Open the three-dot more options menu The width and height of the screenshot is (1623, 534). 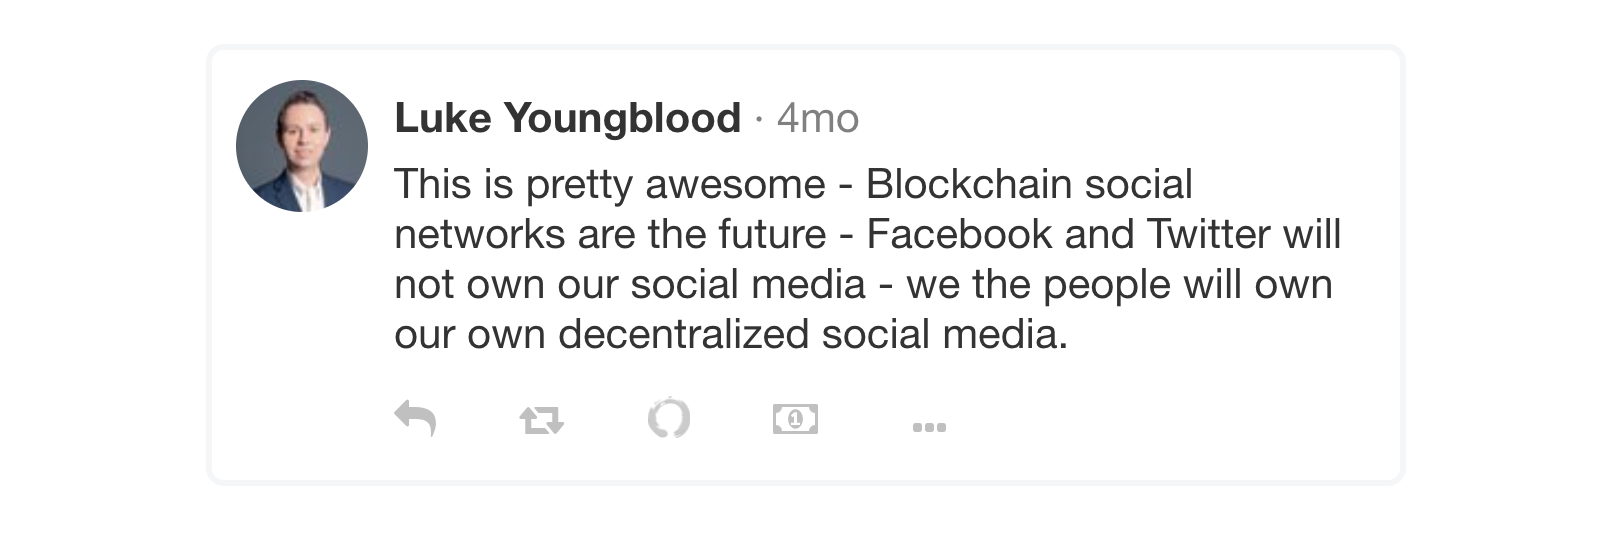pos(929,427)
